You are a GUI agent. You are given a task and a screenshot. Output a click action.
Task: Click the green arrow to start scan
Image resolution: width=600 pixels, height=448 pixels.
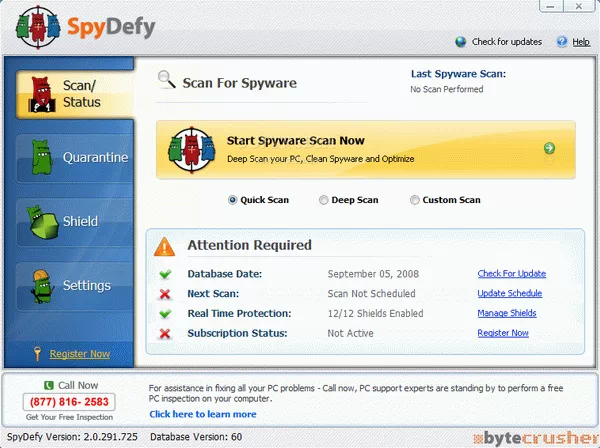tap(549, 148)
